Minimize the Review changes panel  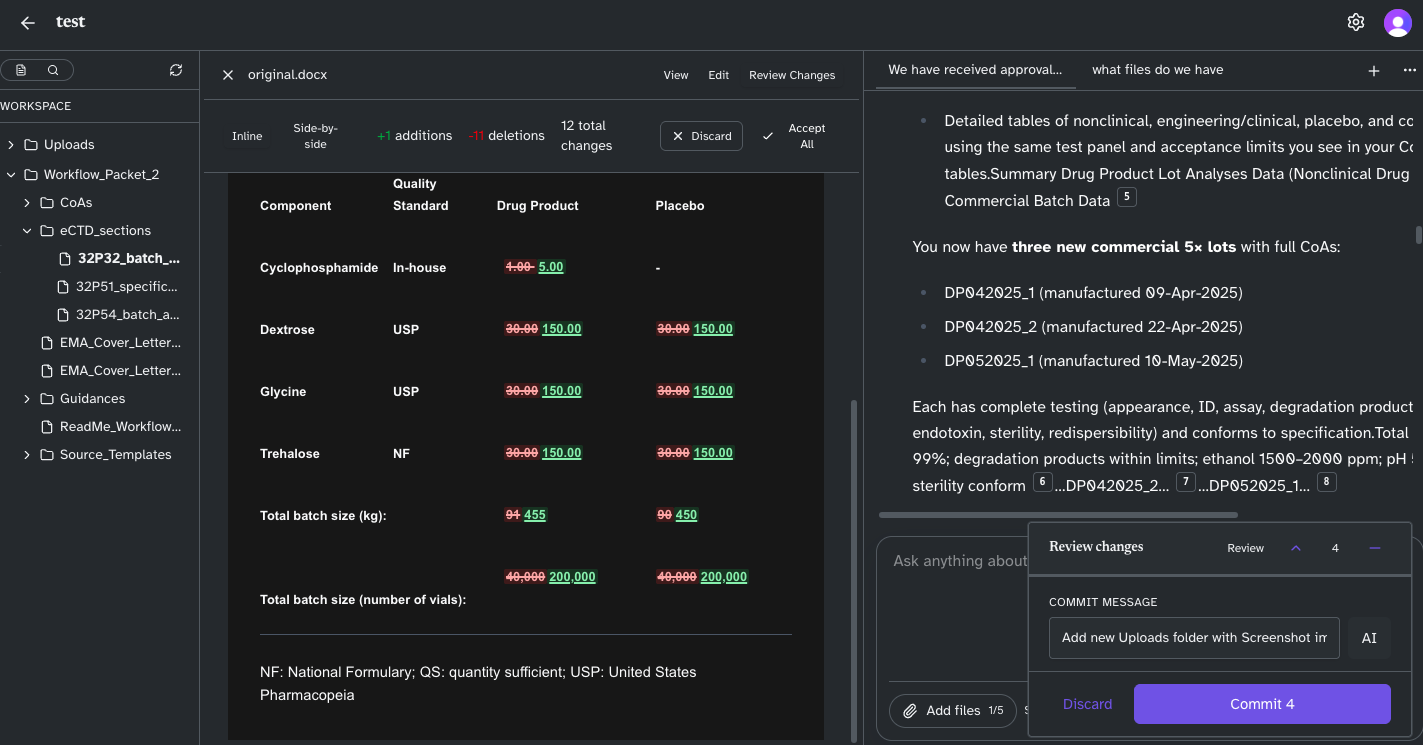(x=1375, y=548)
